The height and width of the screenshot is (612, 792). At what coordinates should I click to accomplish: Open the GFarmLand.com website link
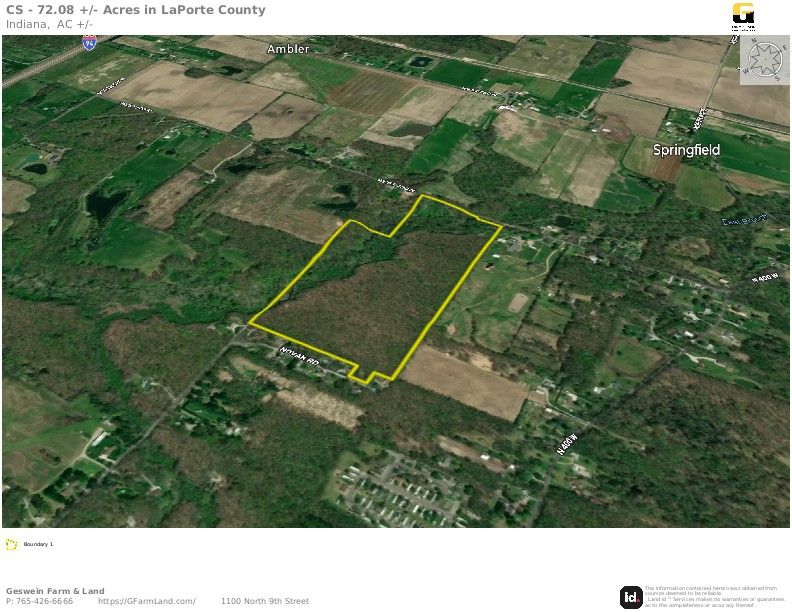click(146, 601)
